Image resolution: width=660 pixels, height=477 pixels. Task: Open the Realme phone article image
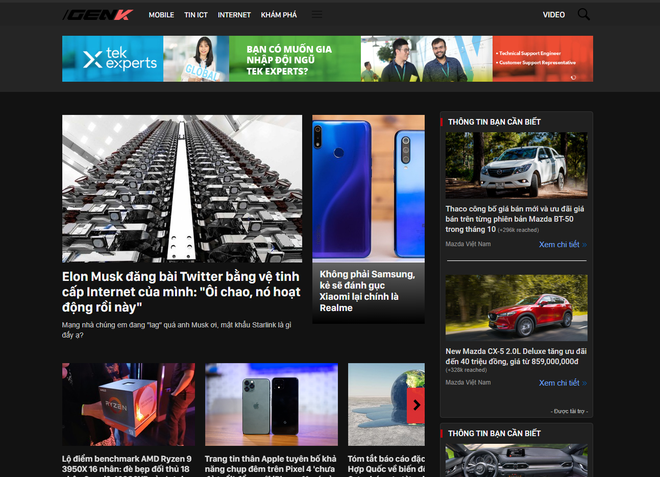[368, 188]
